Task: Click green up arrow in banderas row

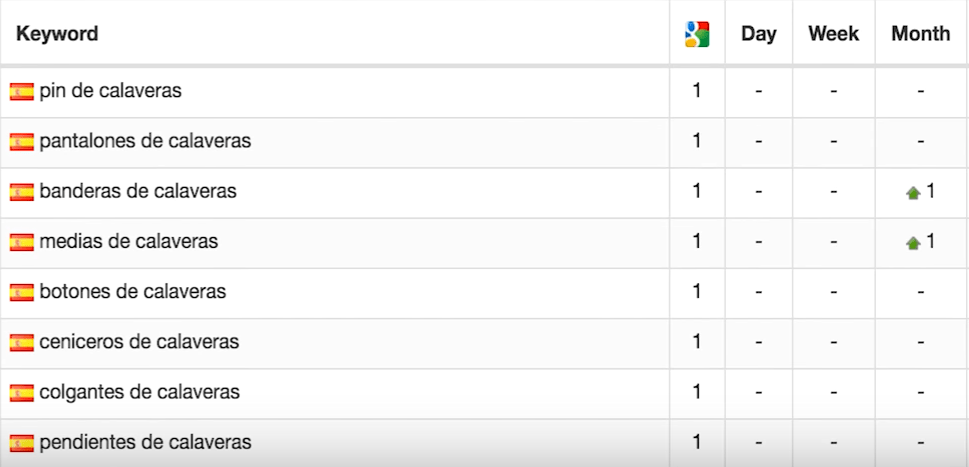Action: [x=912, y=193]
